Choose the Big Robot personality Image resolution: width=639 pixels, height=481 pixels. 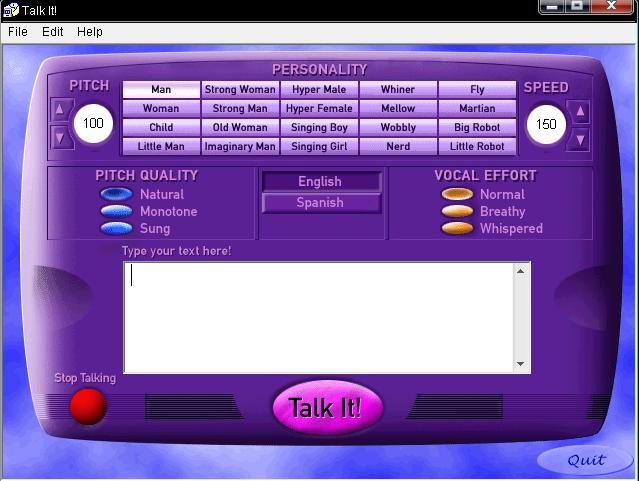[477, 128]
